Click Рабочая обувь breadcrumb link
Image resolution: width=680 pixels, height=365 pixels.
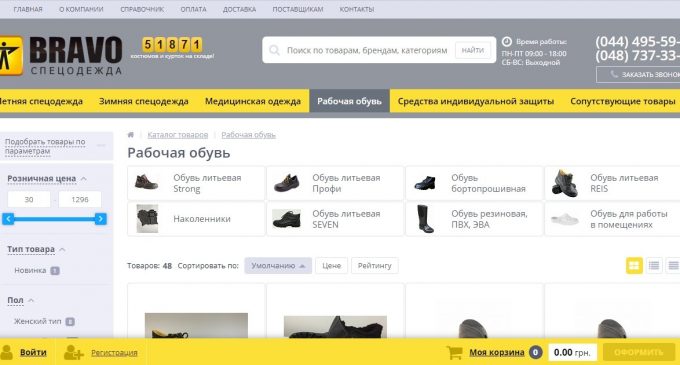click(248, 135)
